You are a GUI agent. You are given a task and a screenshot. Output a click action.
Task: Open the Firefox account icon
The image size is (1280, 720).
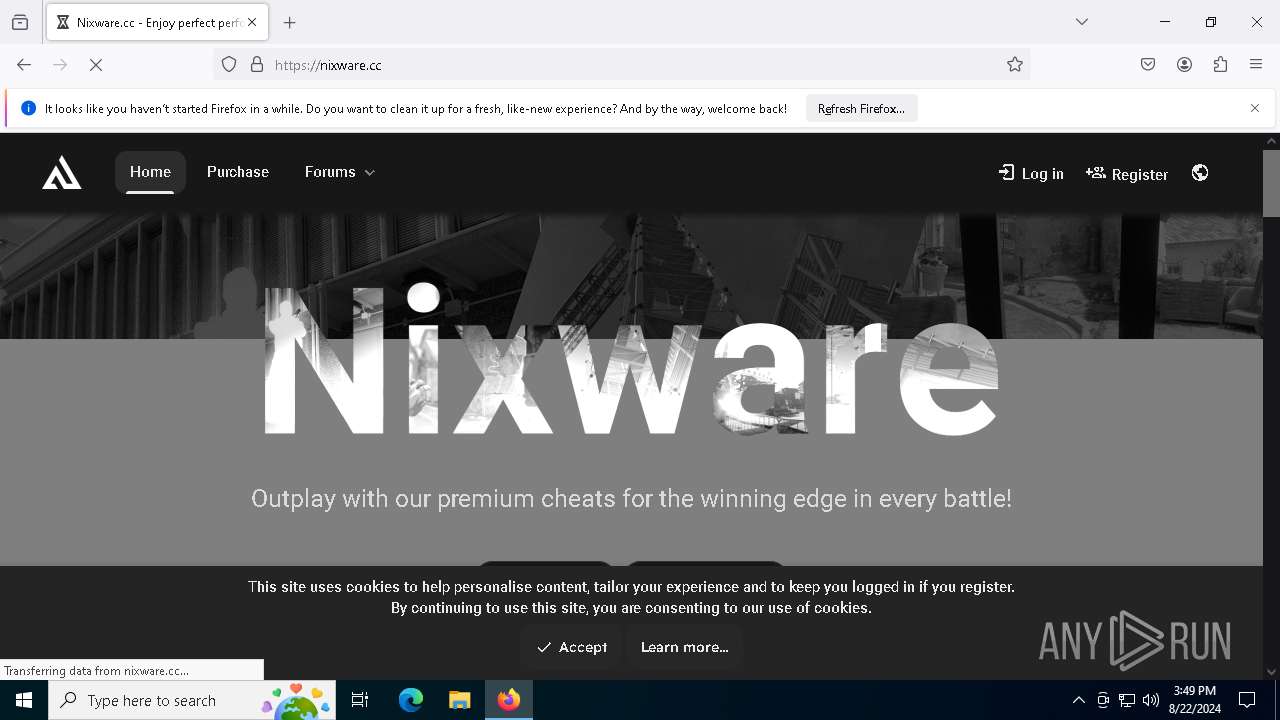pyautogui.click(x=1184, y=65)
